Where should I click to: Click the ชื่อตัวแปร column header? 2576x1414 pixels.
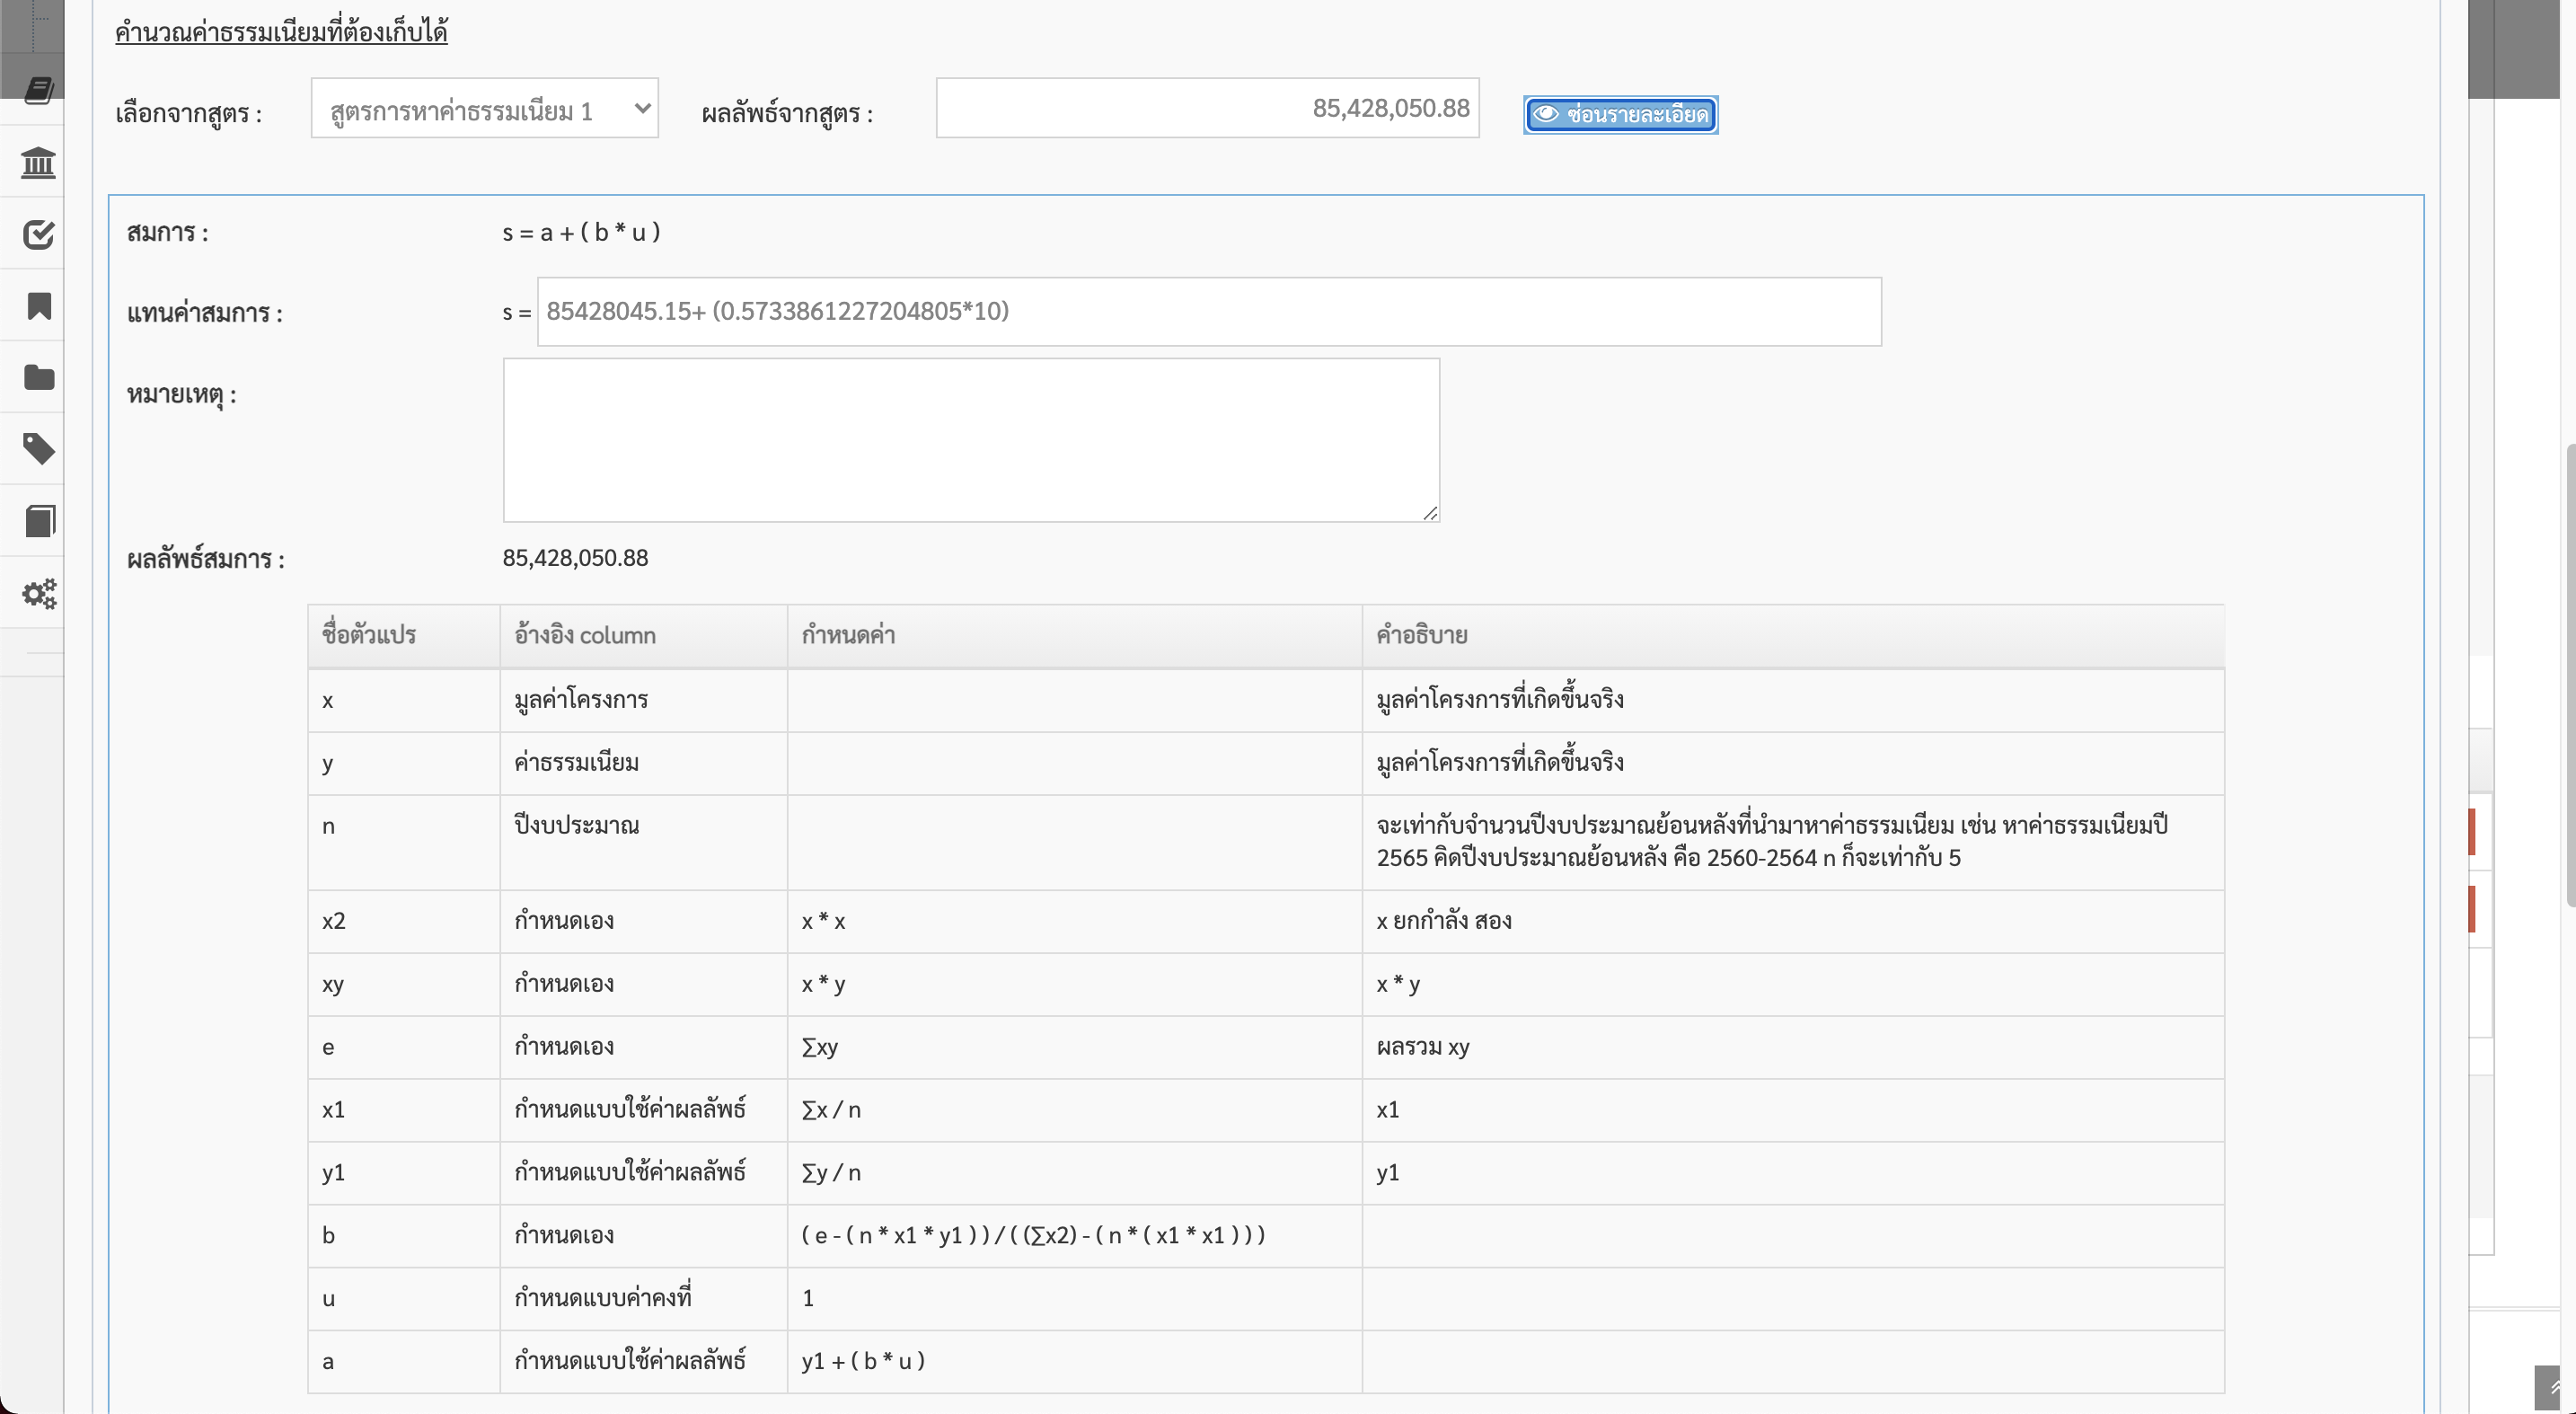(x=404, y=636)
